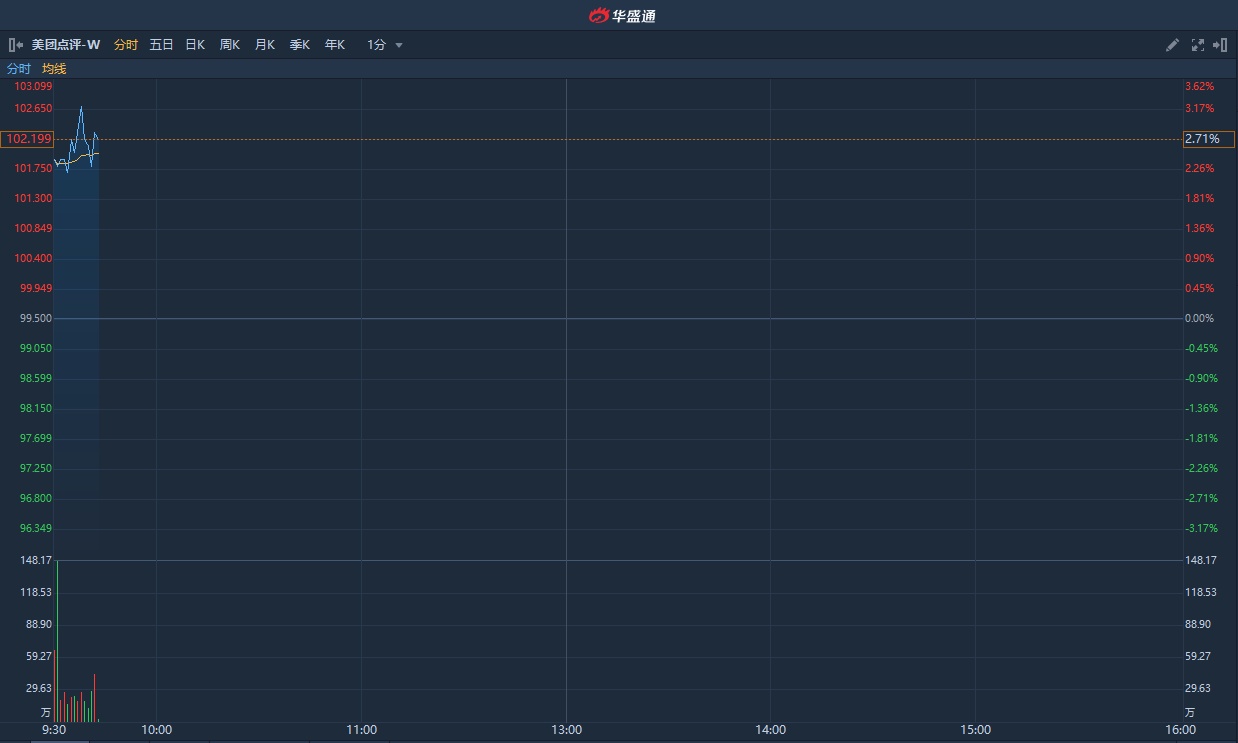Open the 周K weekly candlestick tab
Image resolution: width=1238 pixels, height=743 pixels.
(230, 45)
